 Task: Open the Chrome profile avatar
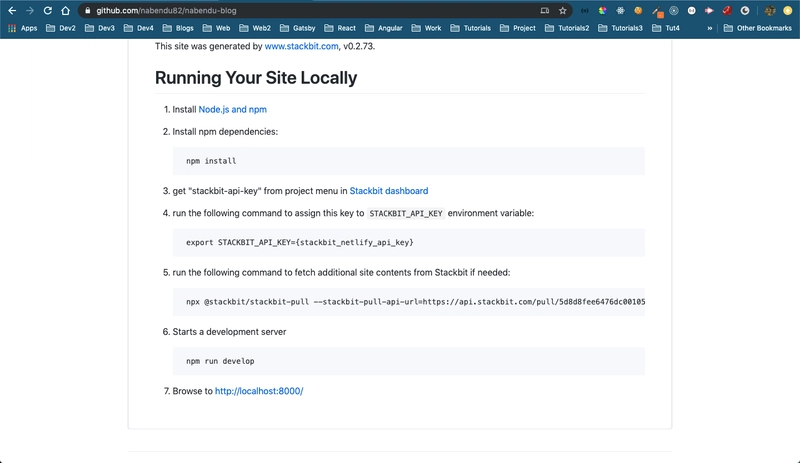point(770,10)
